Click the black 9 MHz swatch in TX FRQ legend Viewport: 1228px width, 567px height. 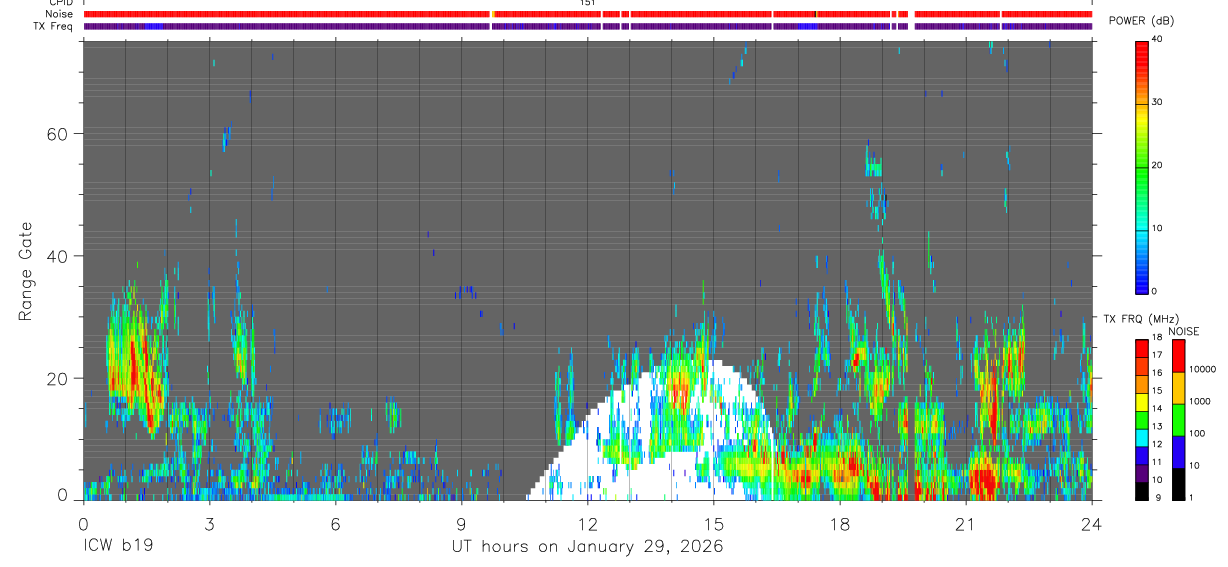[1142, 491]
